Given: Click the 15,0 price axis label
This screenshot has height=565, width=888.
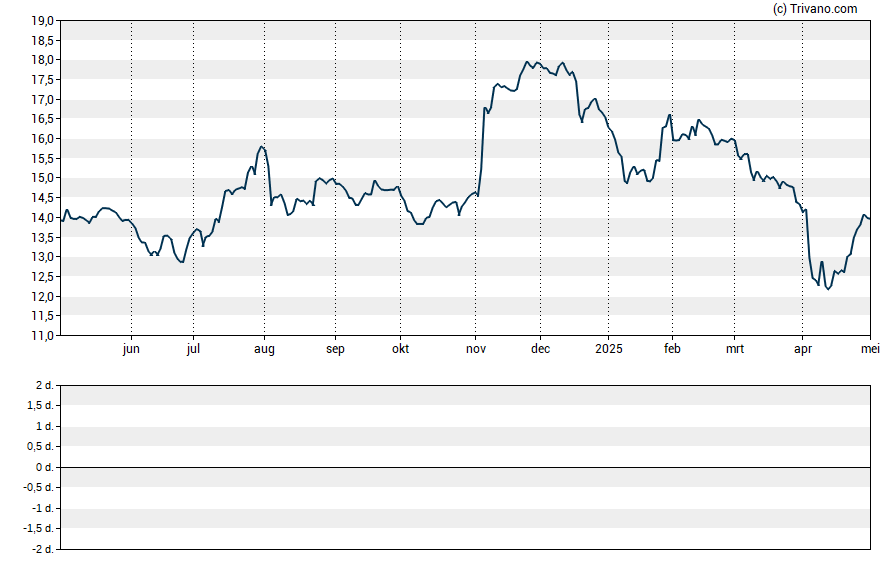Looking at the screenshot, I should tap(42, 178).
